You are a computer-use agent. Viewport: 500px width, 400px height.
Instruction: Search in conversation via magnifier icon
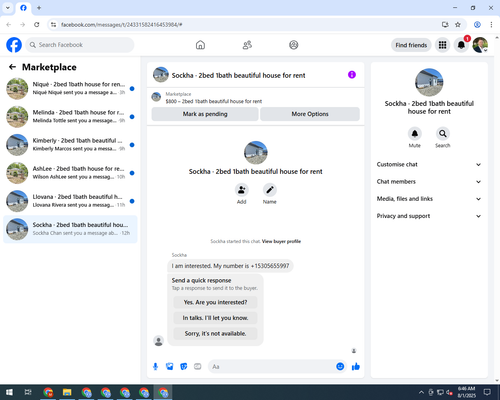click(443, 134)
